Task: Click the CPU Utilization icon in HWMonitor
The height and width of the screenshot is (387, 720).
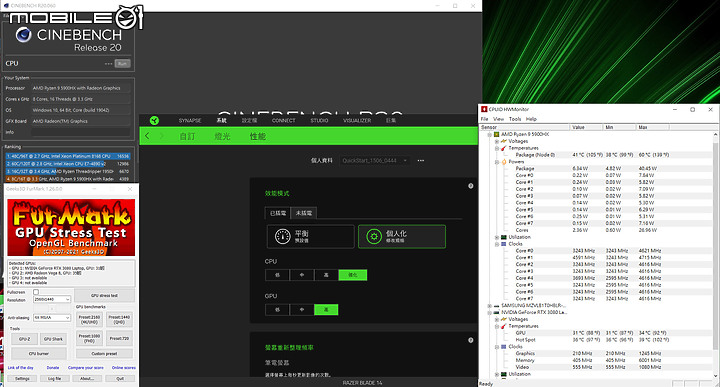Action: click(x=503, y=237)
